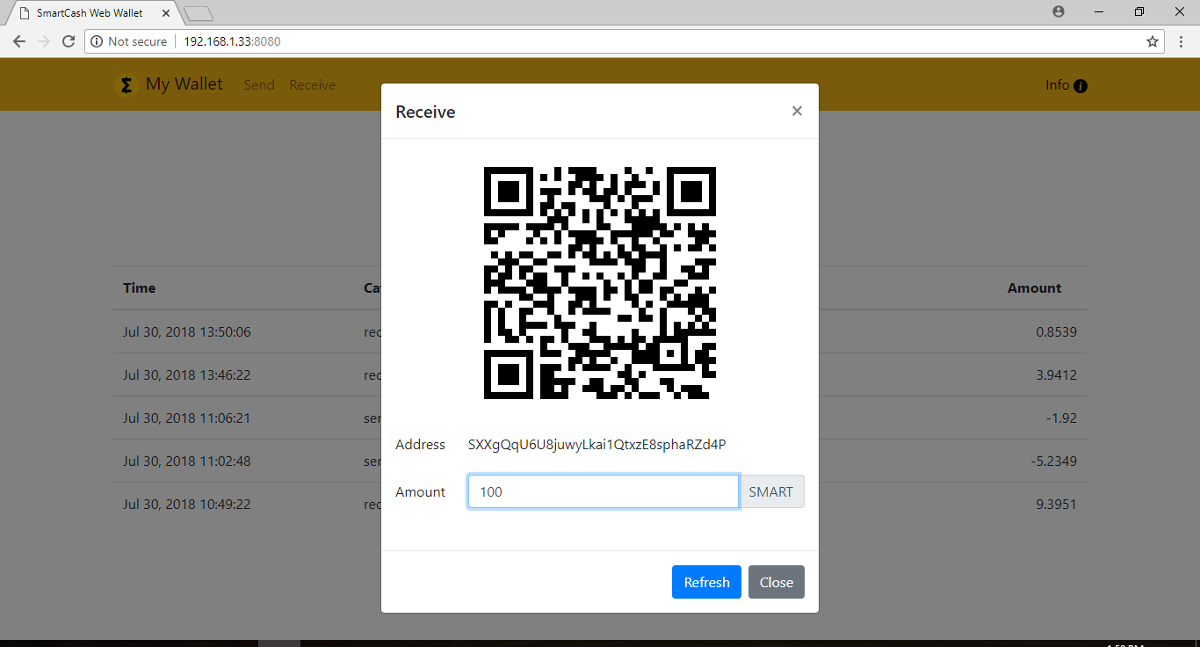Dismiss Receive dialog with the X icon
The image size is (1200, 647).
click(x=797, y=111)
